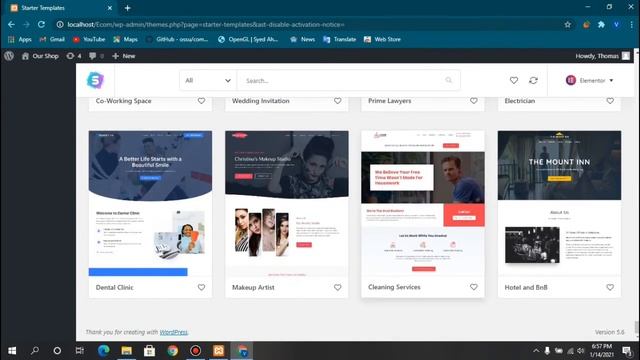
Task: Select the Starter Templates browser tab
Action: coord(61,8)
